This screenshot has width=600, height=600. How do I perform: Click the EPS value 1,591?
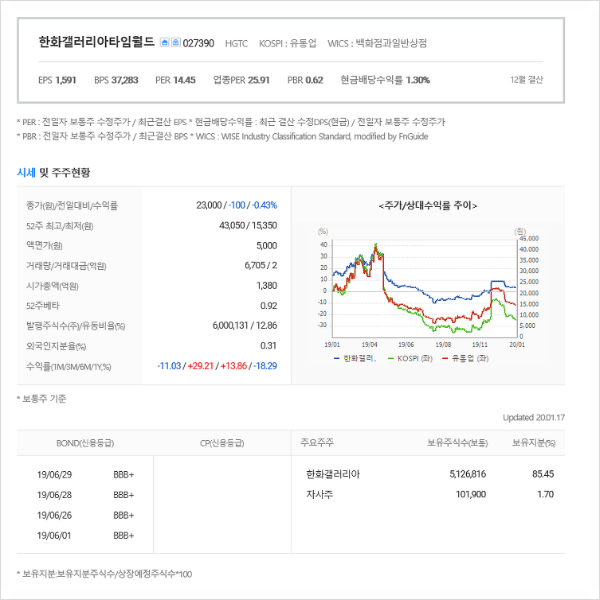[x=66, y=80]
